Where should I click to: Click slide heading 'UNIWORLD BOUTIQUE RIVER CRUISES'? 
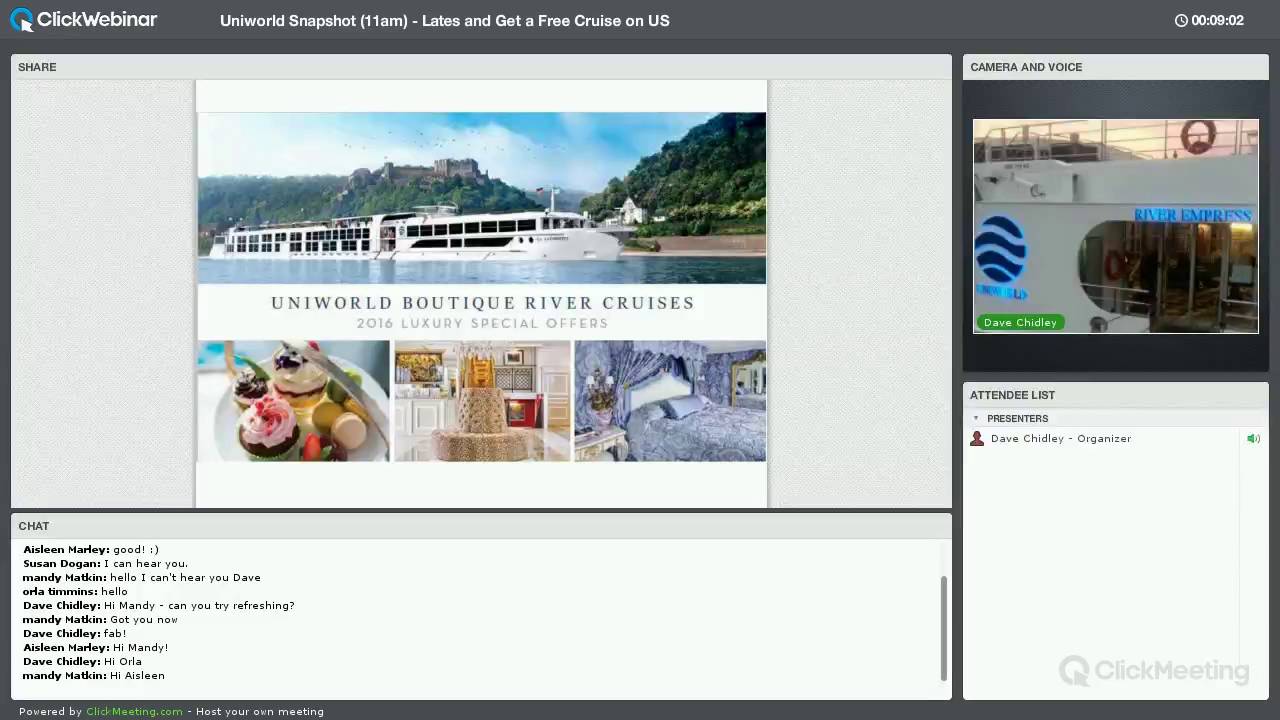(482, 303)
